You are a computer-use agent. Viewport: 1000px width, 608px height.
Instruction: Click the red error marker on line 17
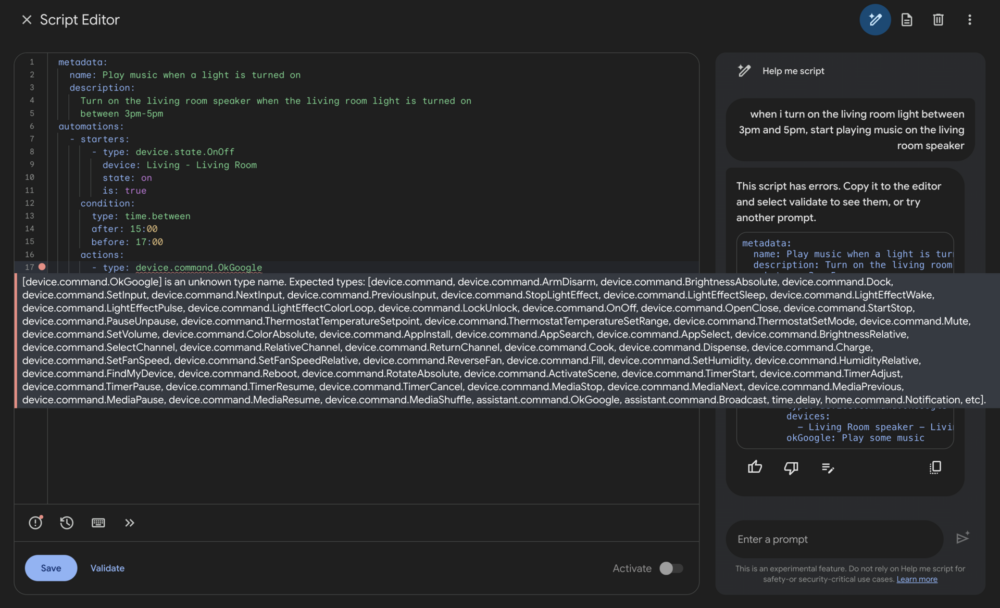coord(39,267)
